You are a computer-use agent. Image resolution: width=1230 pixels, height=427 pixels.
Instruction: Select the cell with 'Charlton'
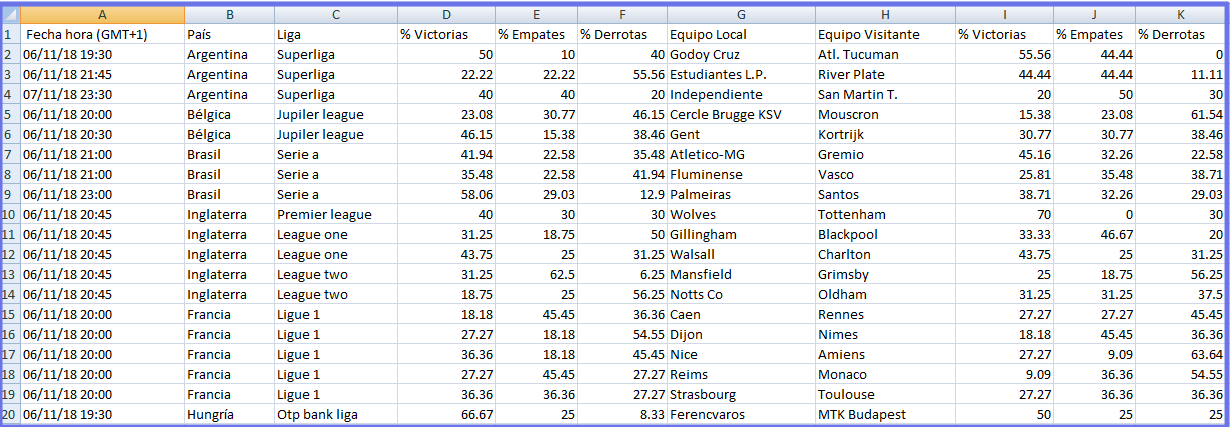[885, 254]
